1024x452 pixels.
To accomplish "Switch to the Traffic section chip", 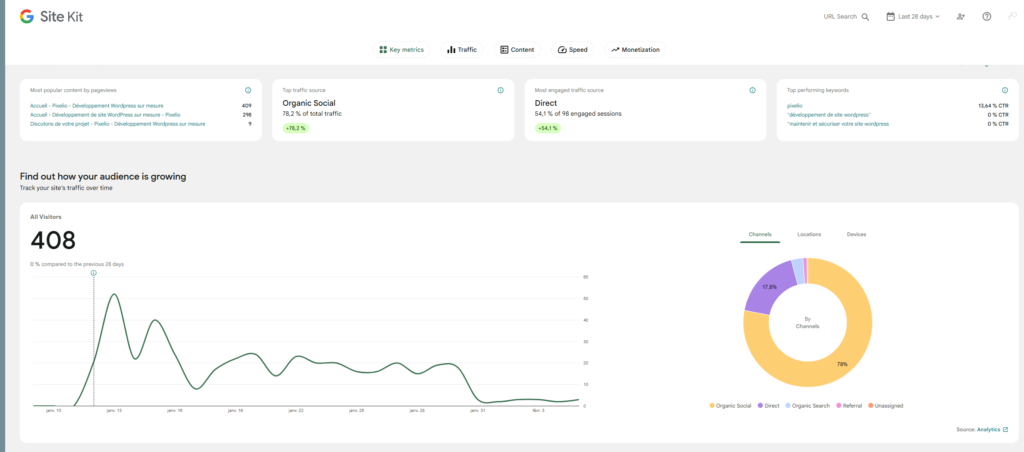I will tap(462, 50).
